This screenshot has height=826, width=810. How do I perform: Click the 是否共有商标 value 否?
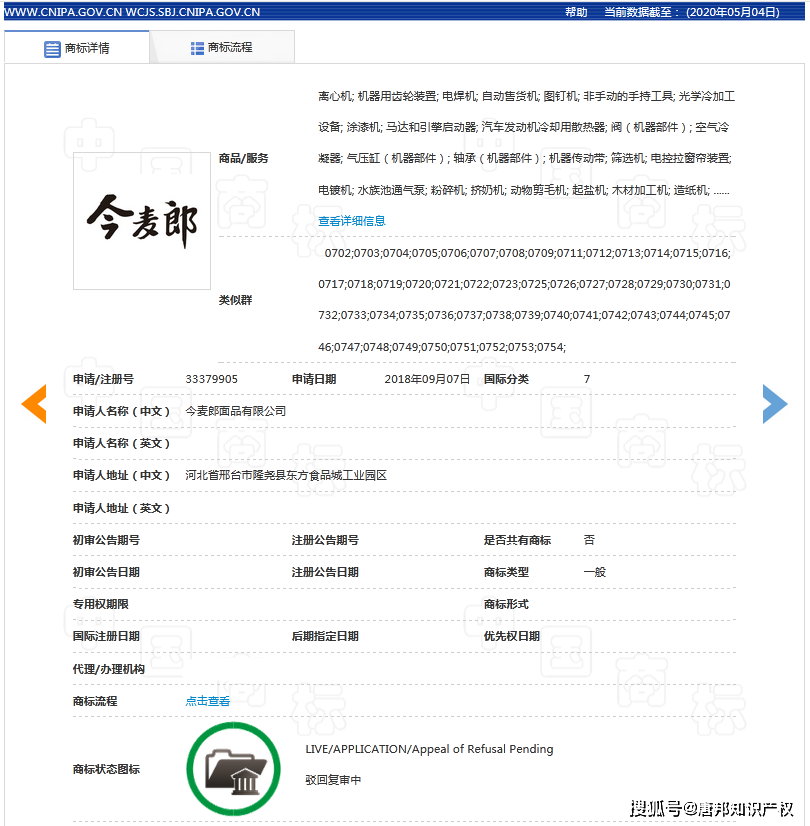589,540
